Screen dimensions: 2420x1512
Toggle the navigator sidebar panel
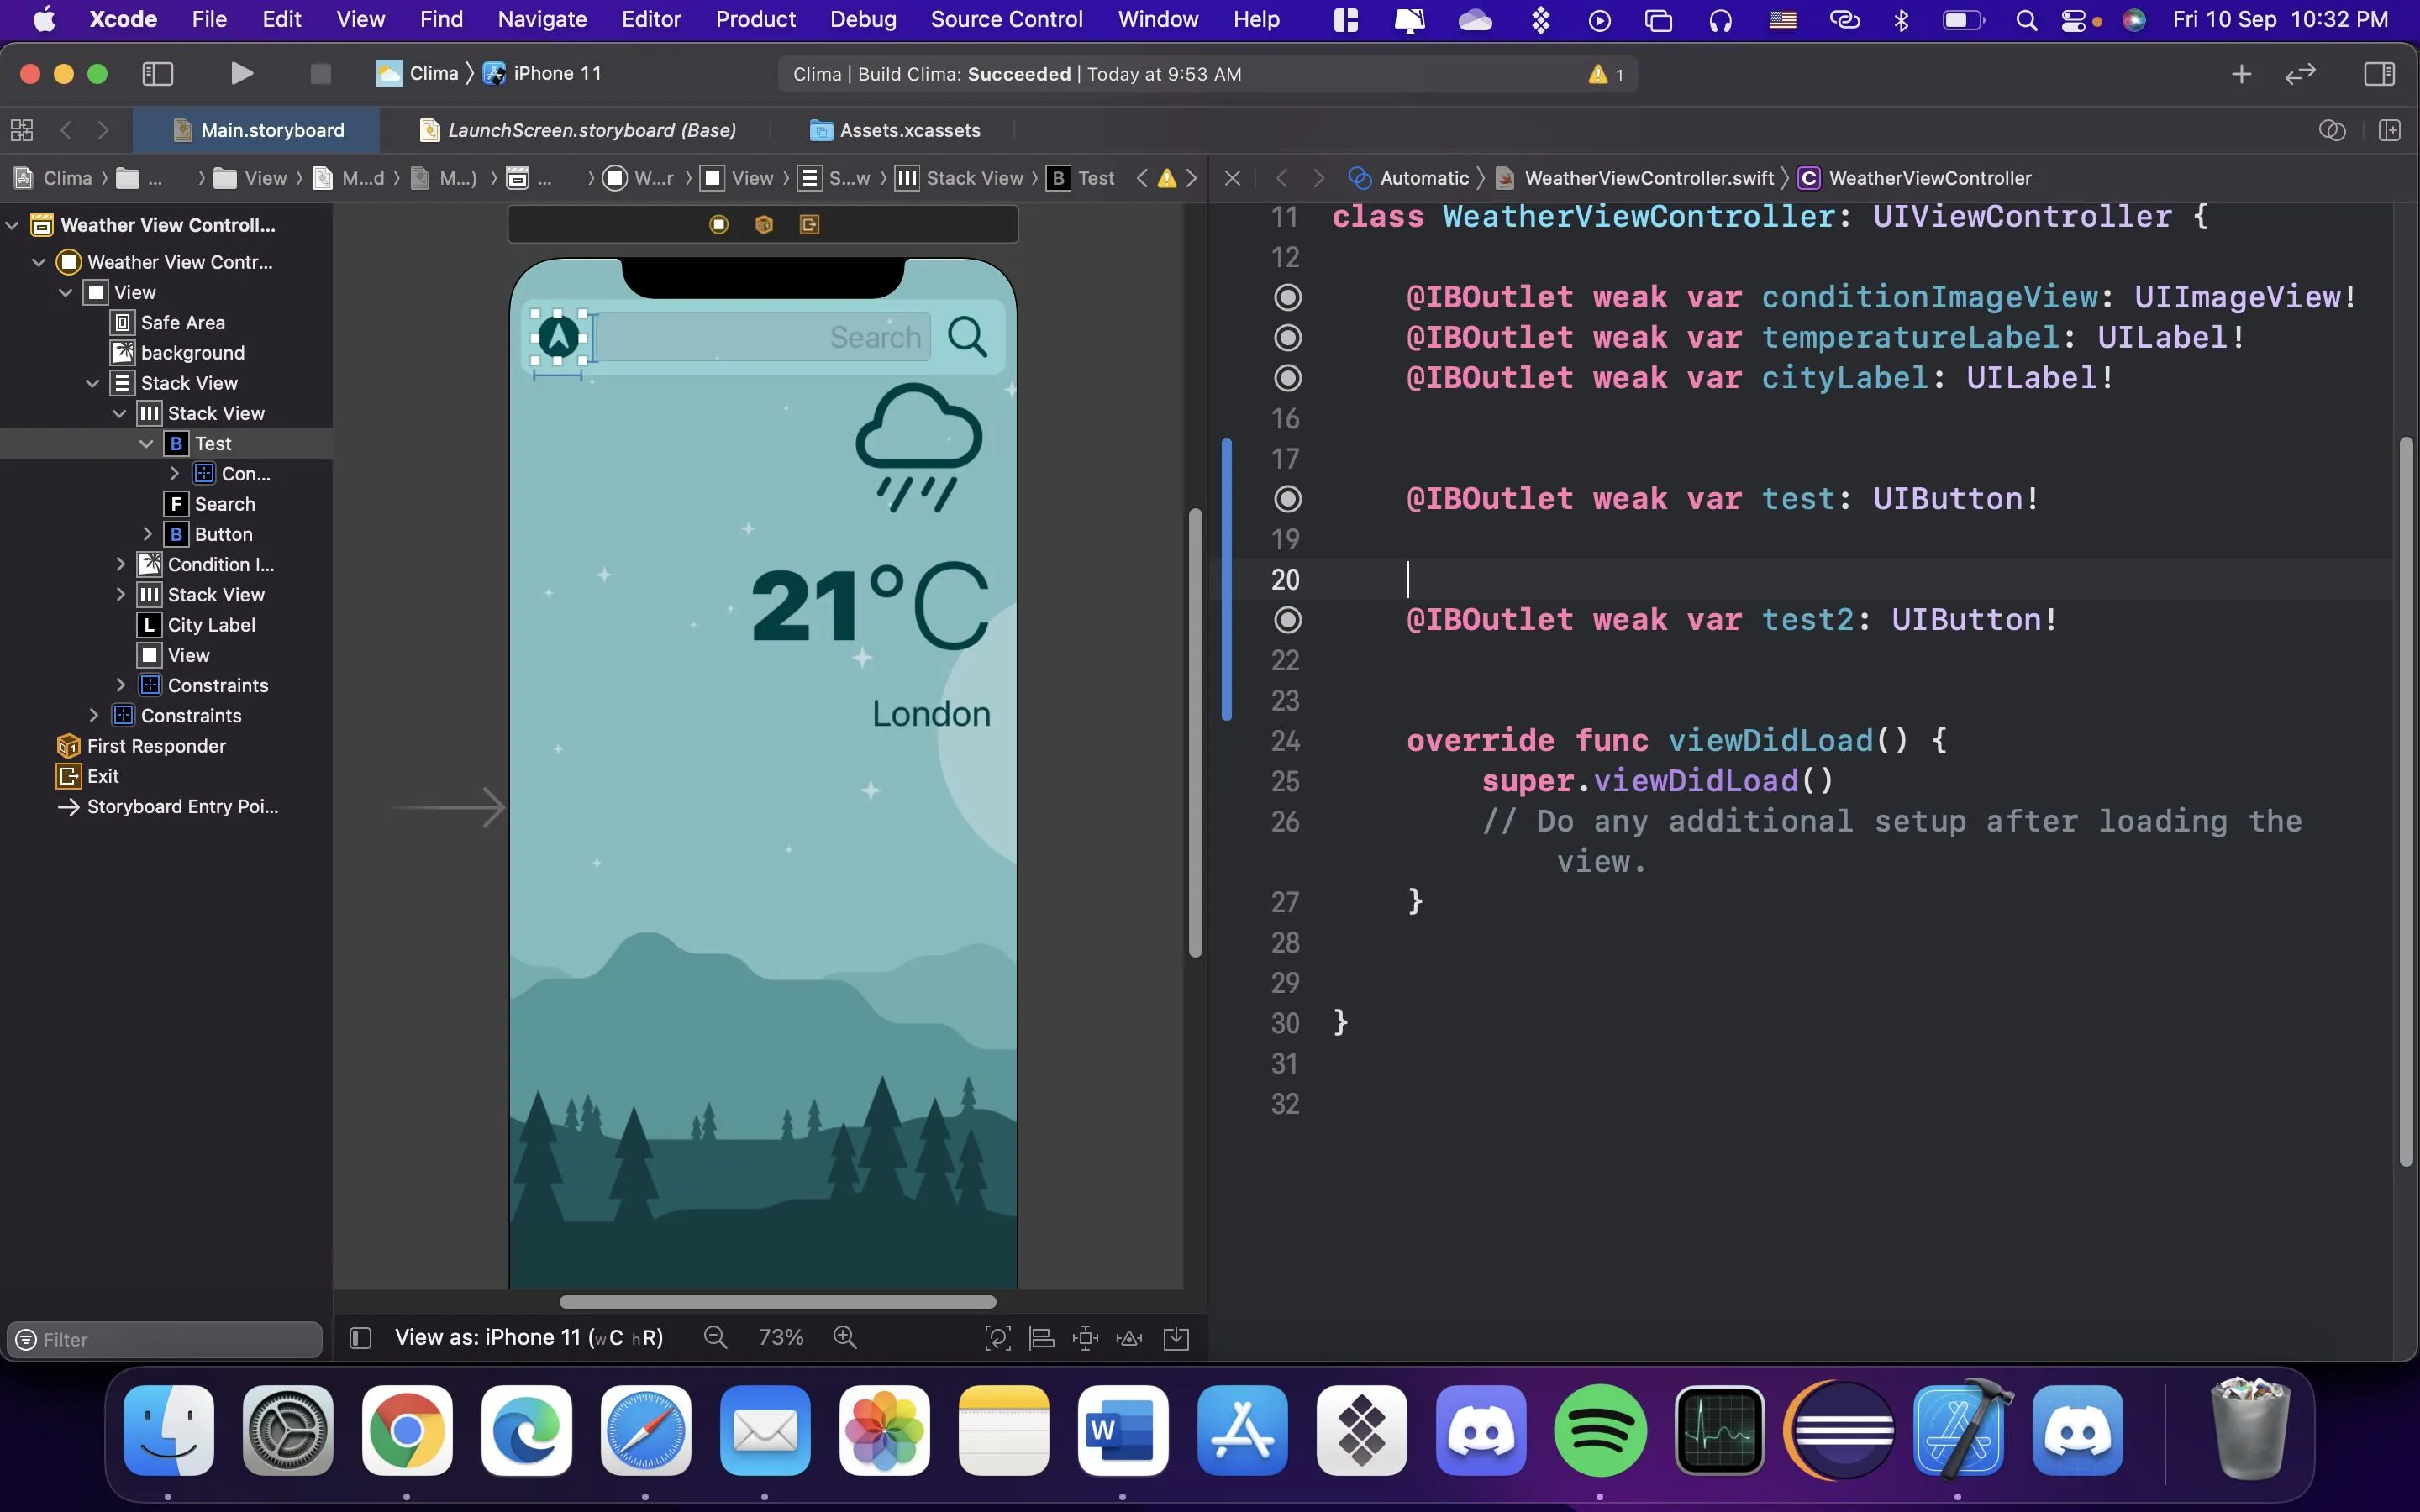click(158, 73)
